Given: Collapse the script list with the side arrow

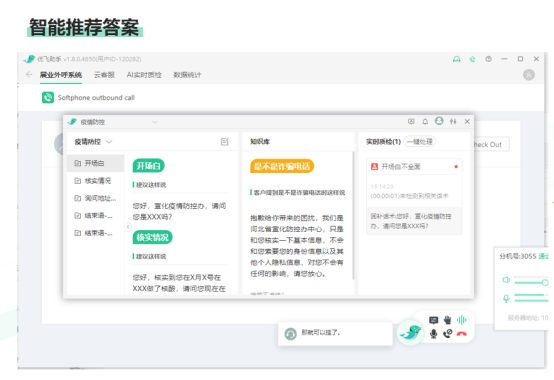Looking at the screenshot, I should [129, 227].
